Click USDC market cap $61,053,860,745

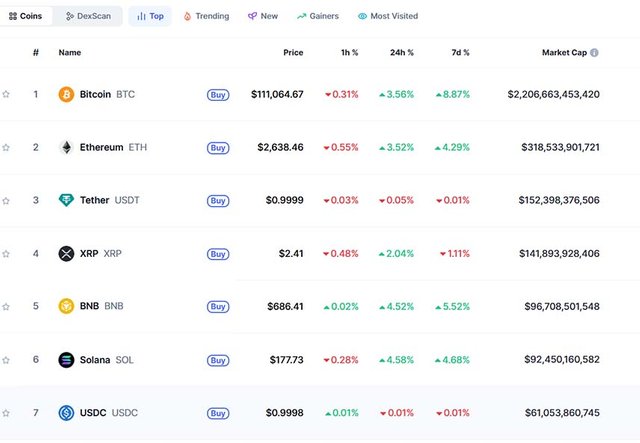click(x=562, y=413)
